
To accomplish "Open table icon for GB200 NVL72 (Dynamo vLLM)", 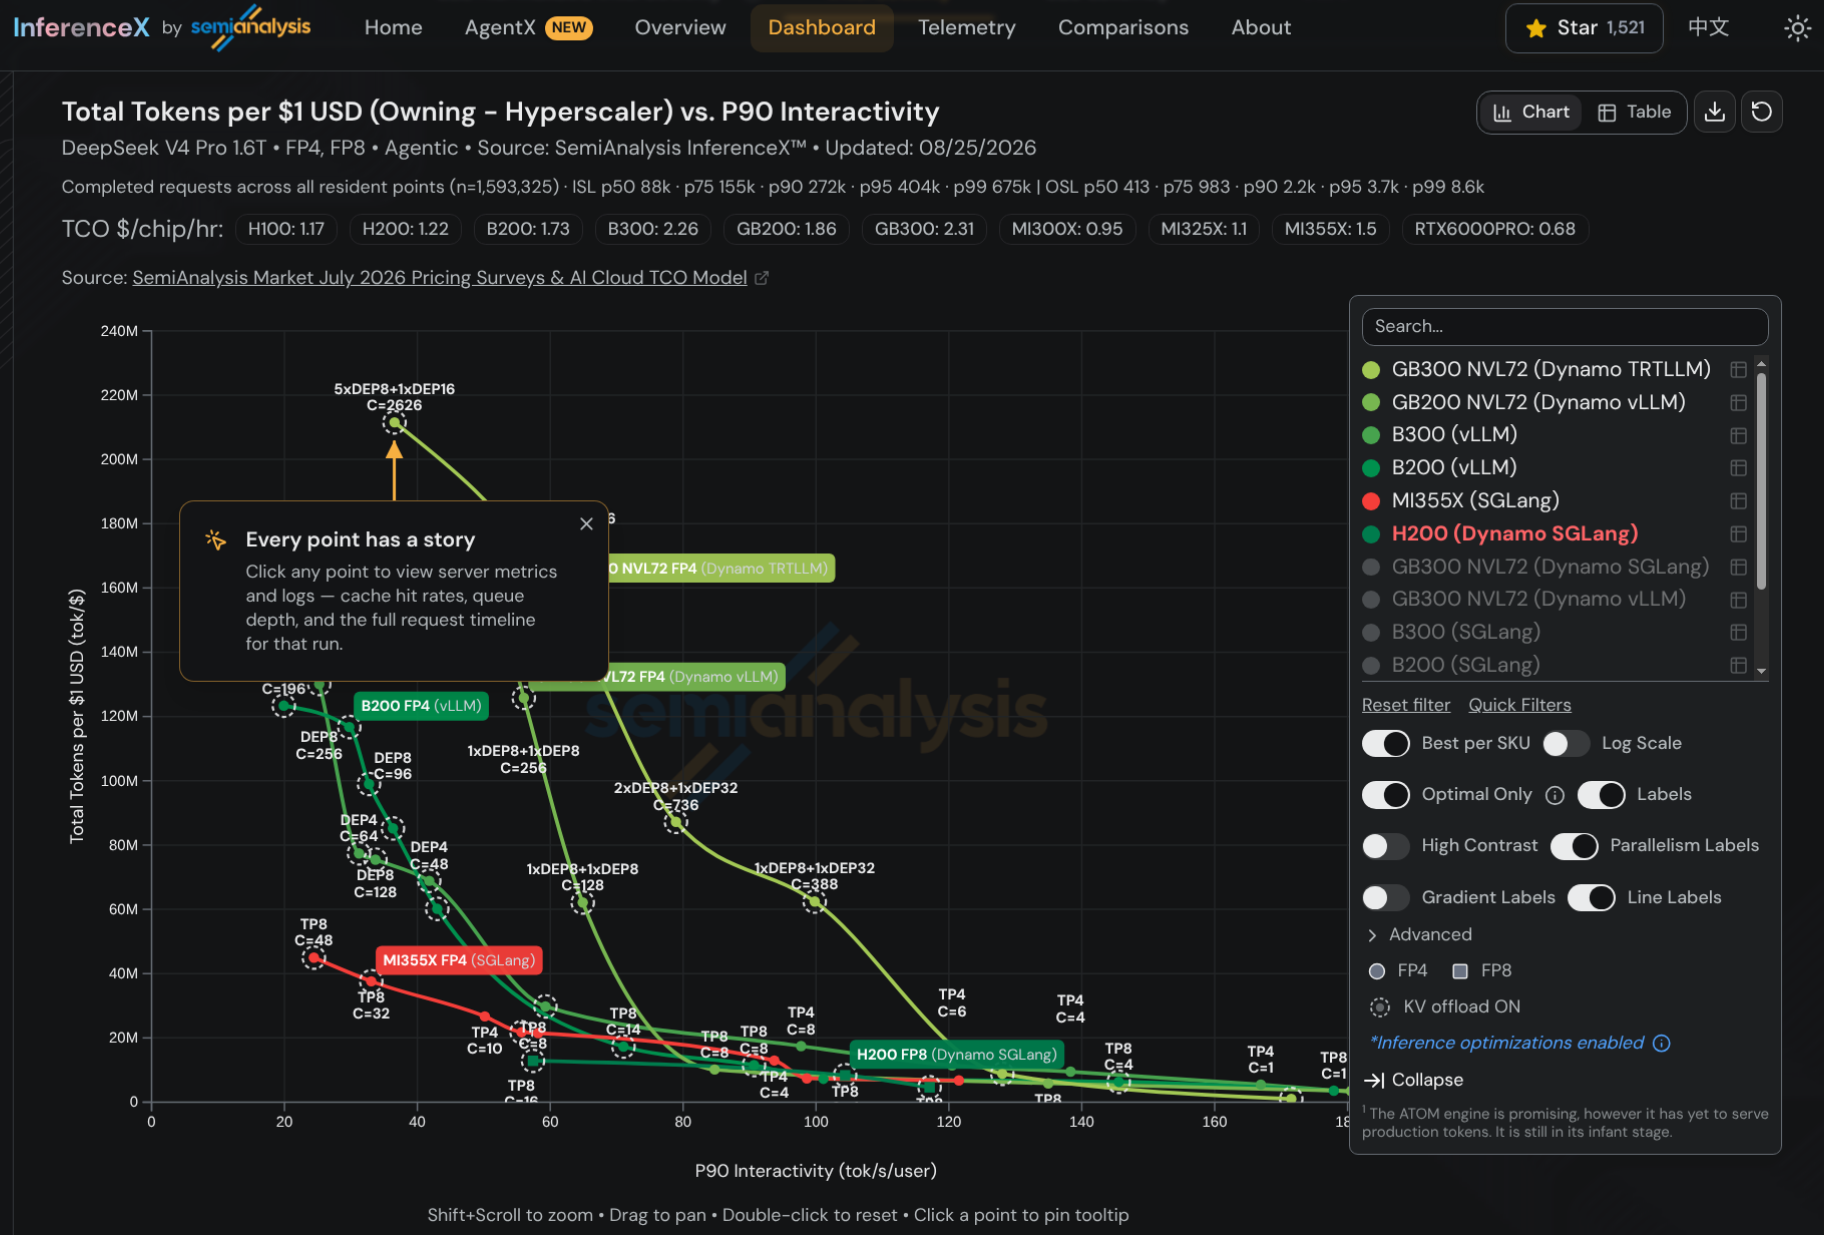I will pyautogui.click(x=1739, y=403).
